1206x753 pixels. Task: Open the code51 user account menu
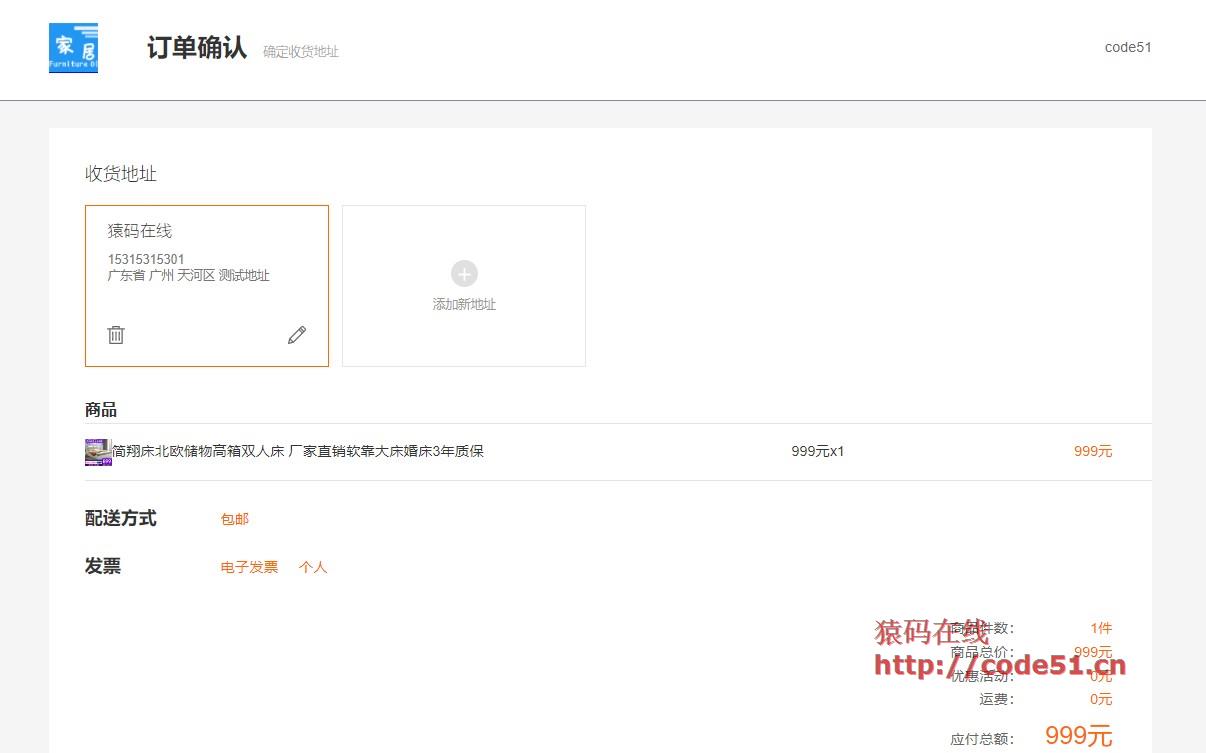(1128, 47)
